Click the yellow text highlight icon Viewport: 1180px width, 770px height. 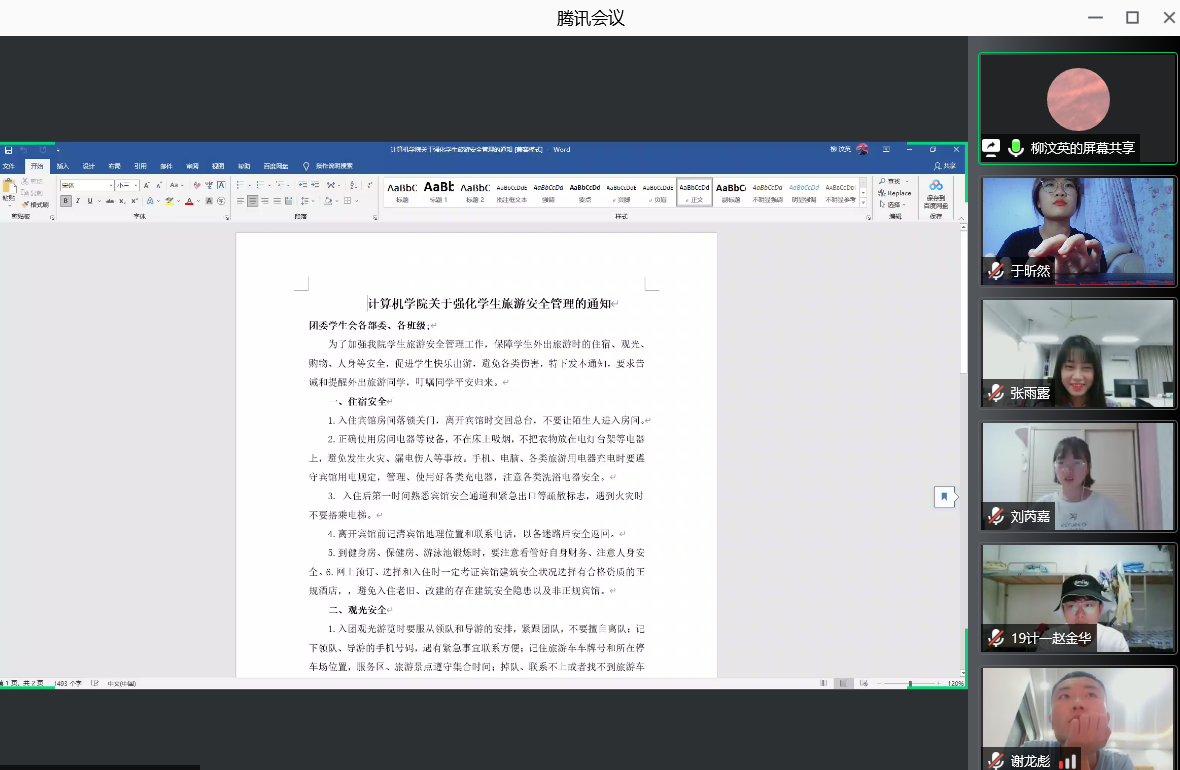pyautogui.click(x=169, y=201)
